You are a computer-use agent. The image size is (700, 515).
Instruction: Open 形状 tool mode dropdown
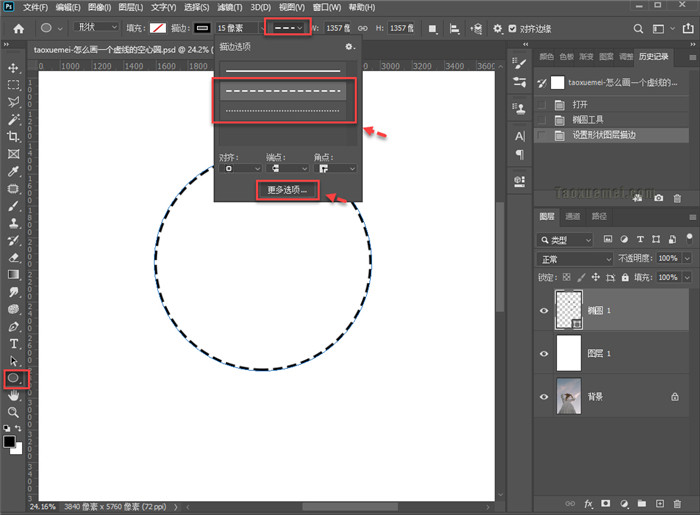pos(96,28)
